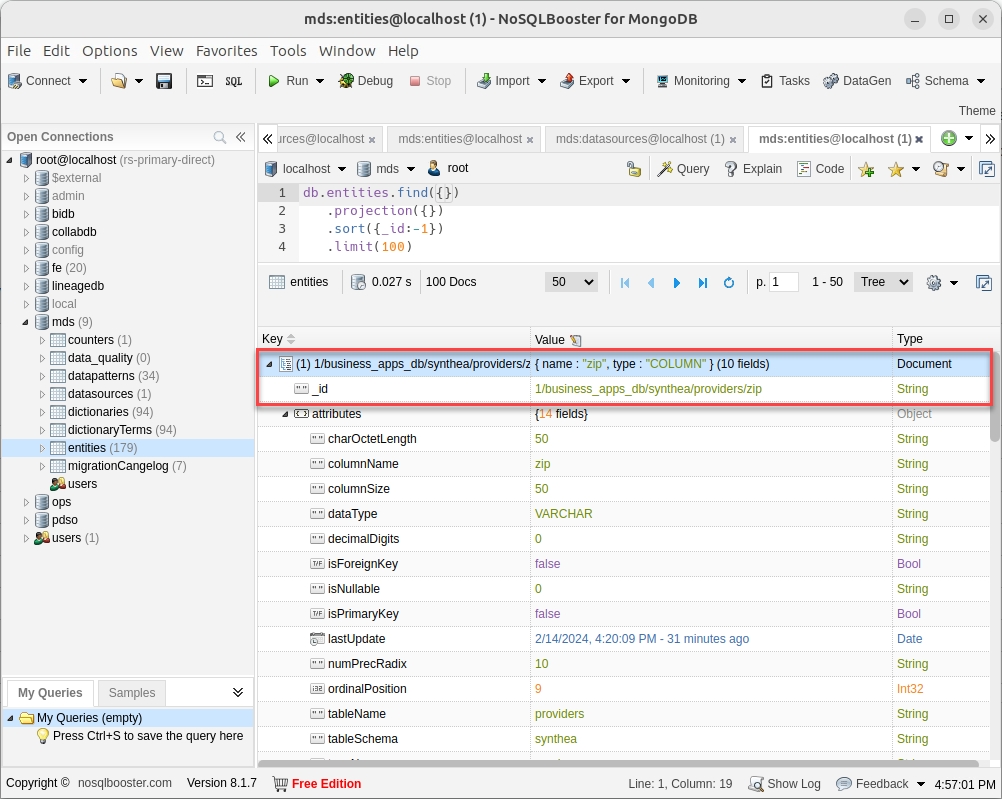This screenshot has width=1002, height=799.
Task: Open the Tree view mode dropdown
Action: [885, 282]
